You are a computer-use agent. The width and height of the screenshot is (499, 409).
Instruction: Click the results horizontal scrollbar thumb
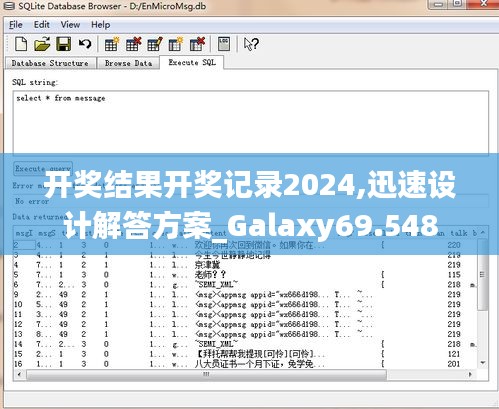pyautogui.click(x=206, y=374)
